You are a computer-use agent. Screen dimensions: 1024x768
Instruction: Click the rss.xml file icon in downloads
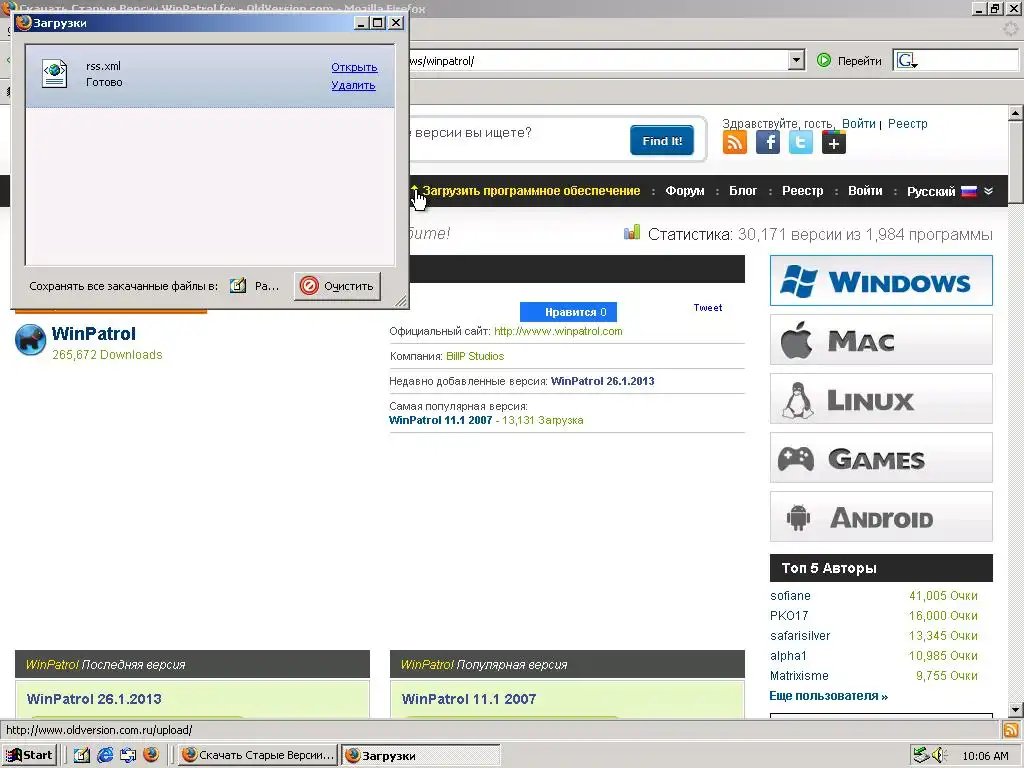pyautogui.click(x=54, y=74)
